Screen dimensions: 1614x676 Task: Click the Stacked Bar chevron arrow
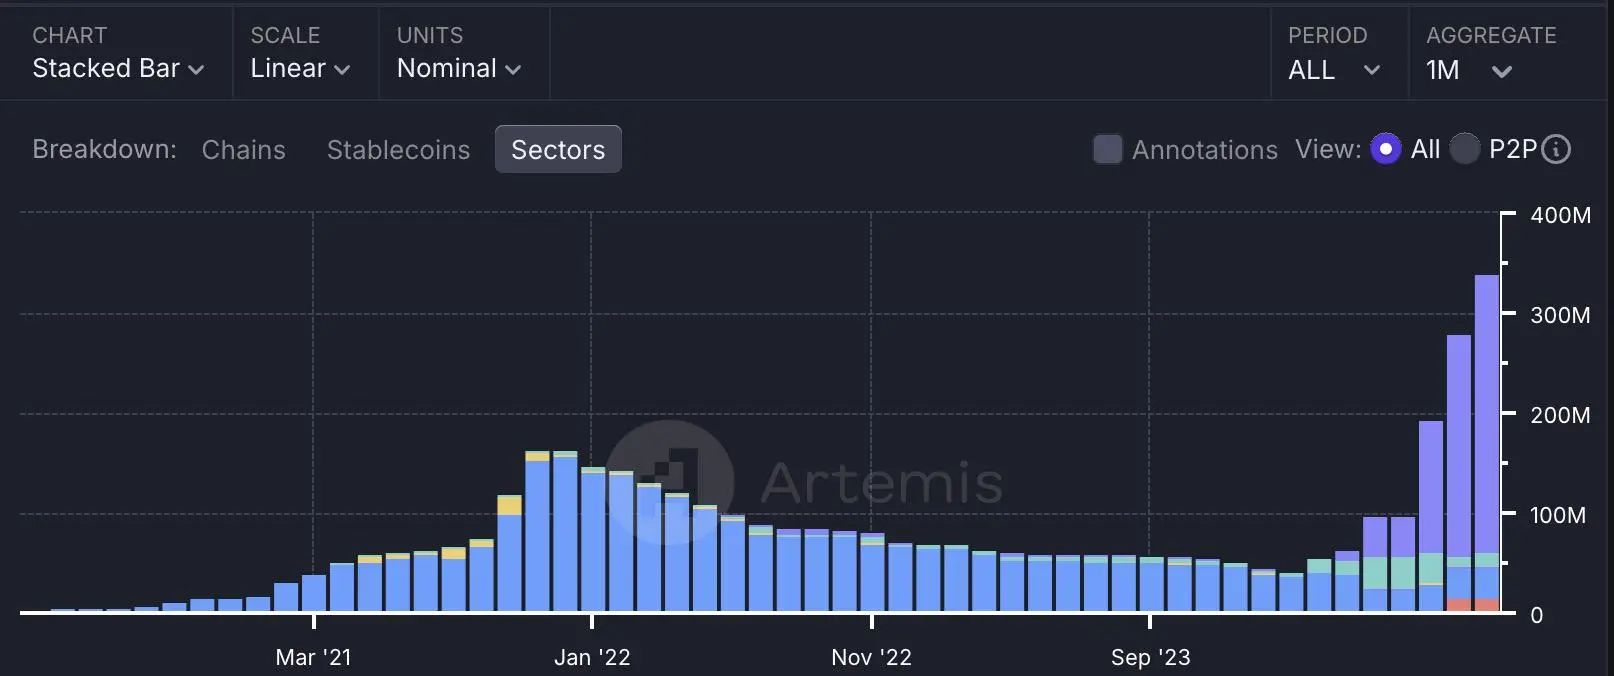(x=197, y=70)
